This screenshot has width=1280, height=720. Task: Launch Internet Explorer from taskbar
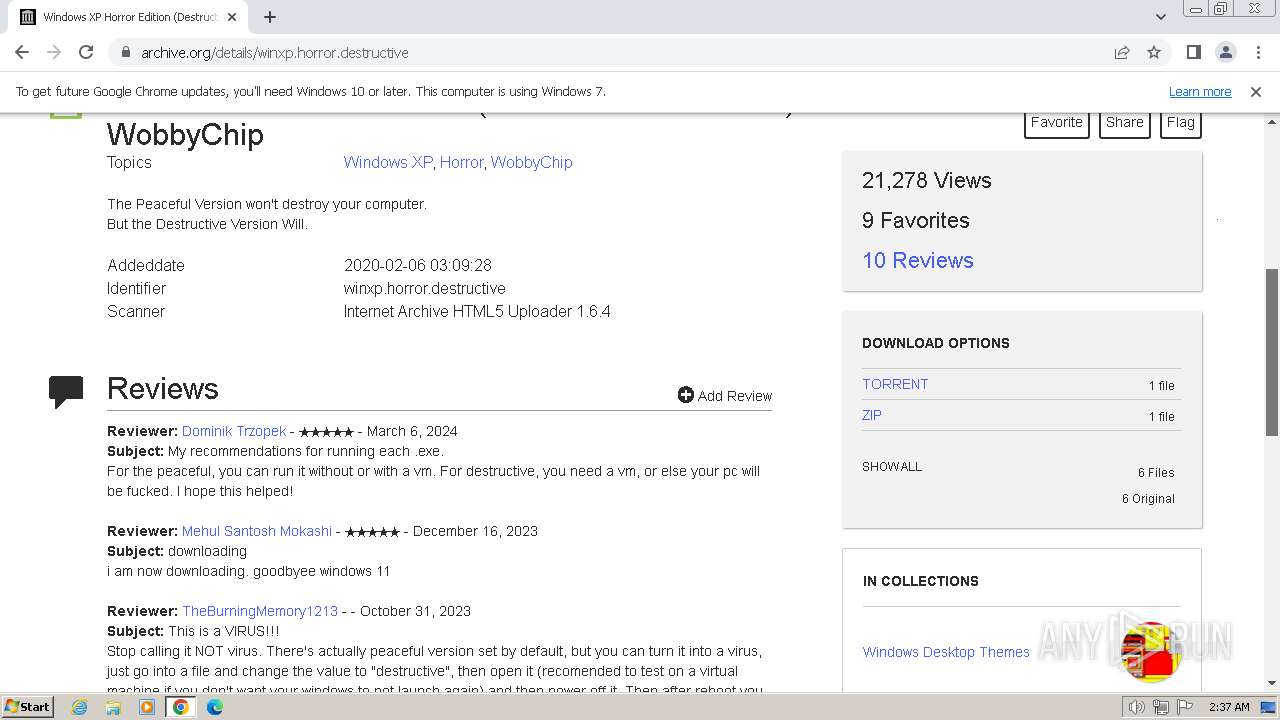point(79,707)
